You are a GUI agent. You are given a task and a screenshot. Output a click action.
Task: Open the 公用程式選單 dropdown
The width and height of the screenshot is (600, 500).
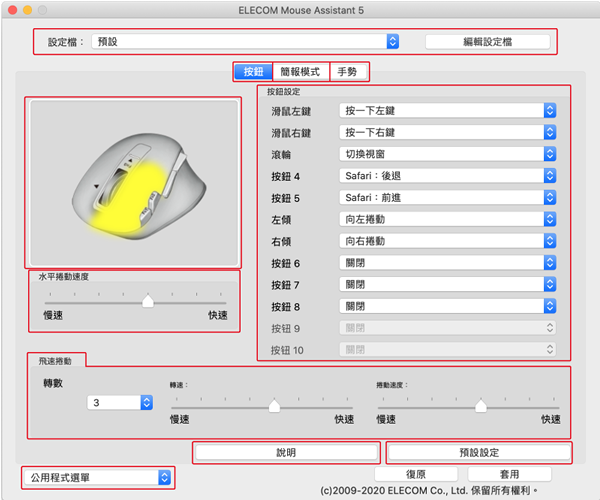click(x=98, y=477)
